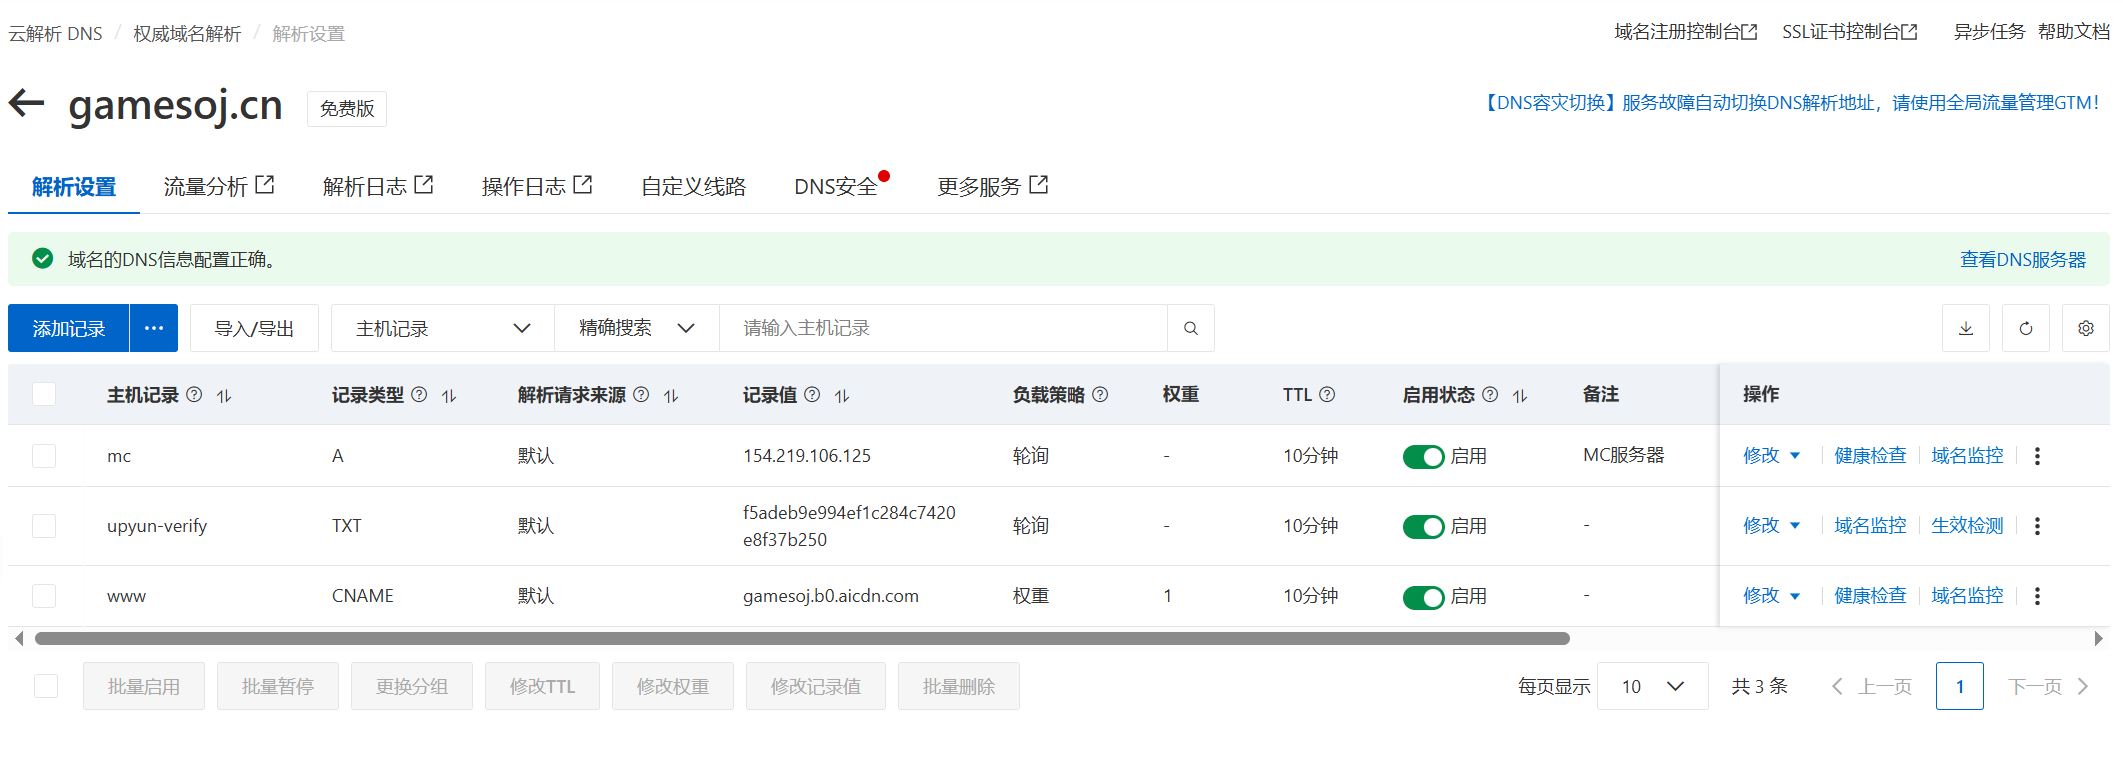
Task: Open the 自定义线路 tab
Action: click(693, 187)
